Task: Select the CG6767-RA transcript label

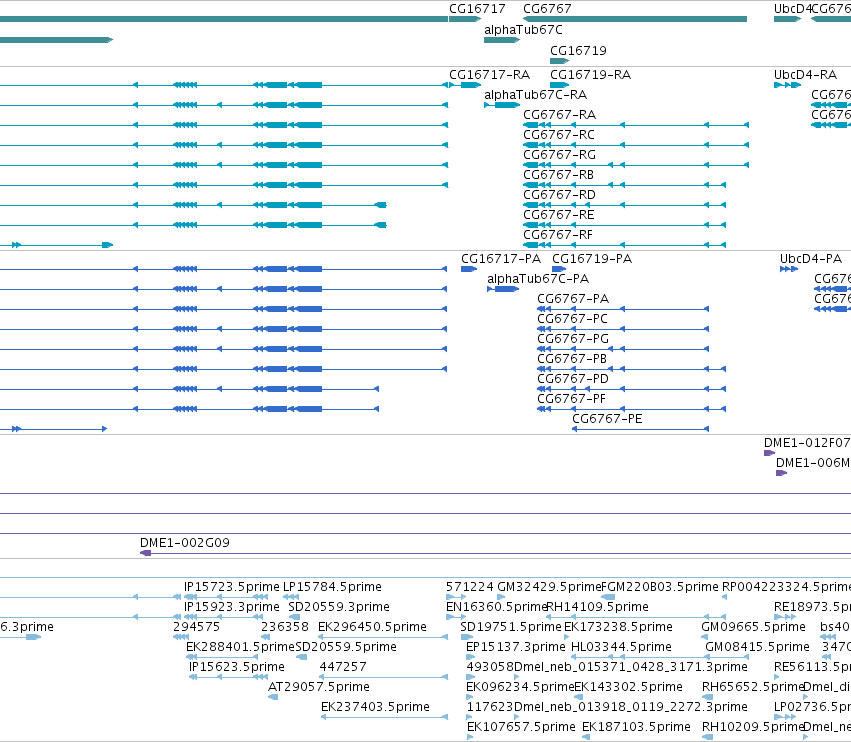Action: pos(560,115)
